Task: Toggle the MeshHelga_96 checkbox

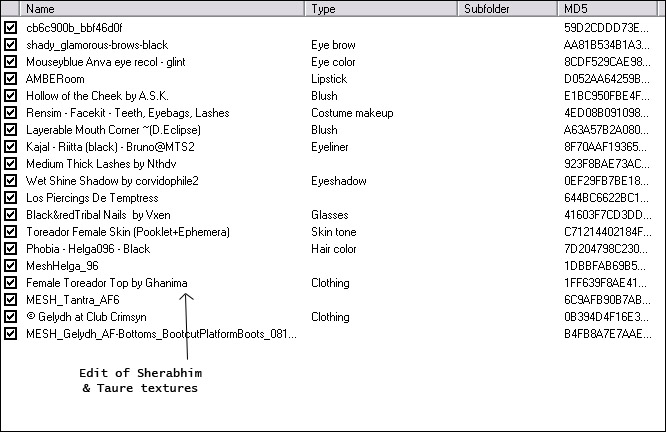Action: point(10,266)
